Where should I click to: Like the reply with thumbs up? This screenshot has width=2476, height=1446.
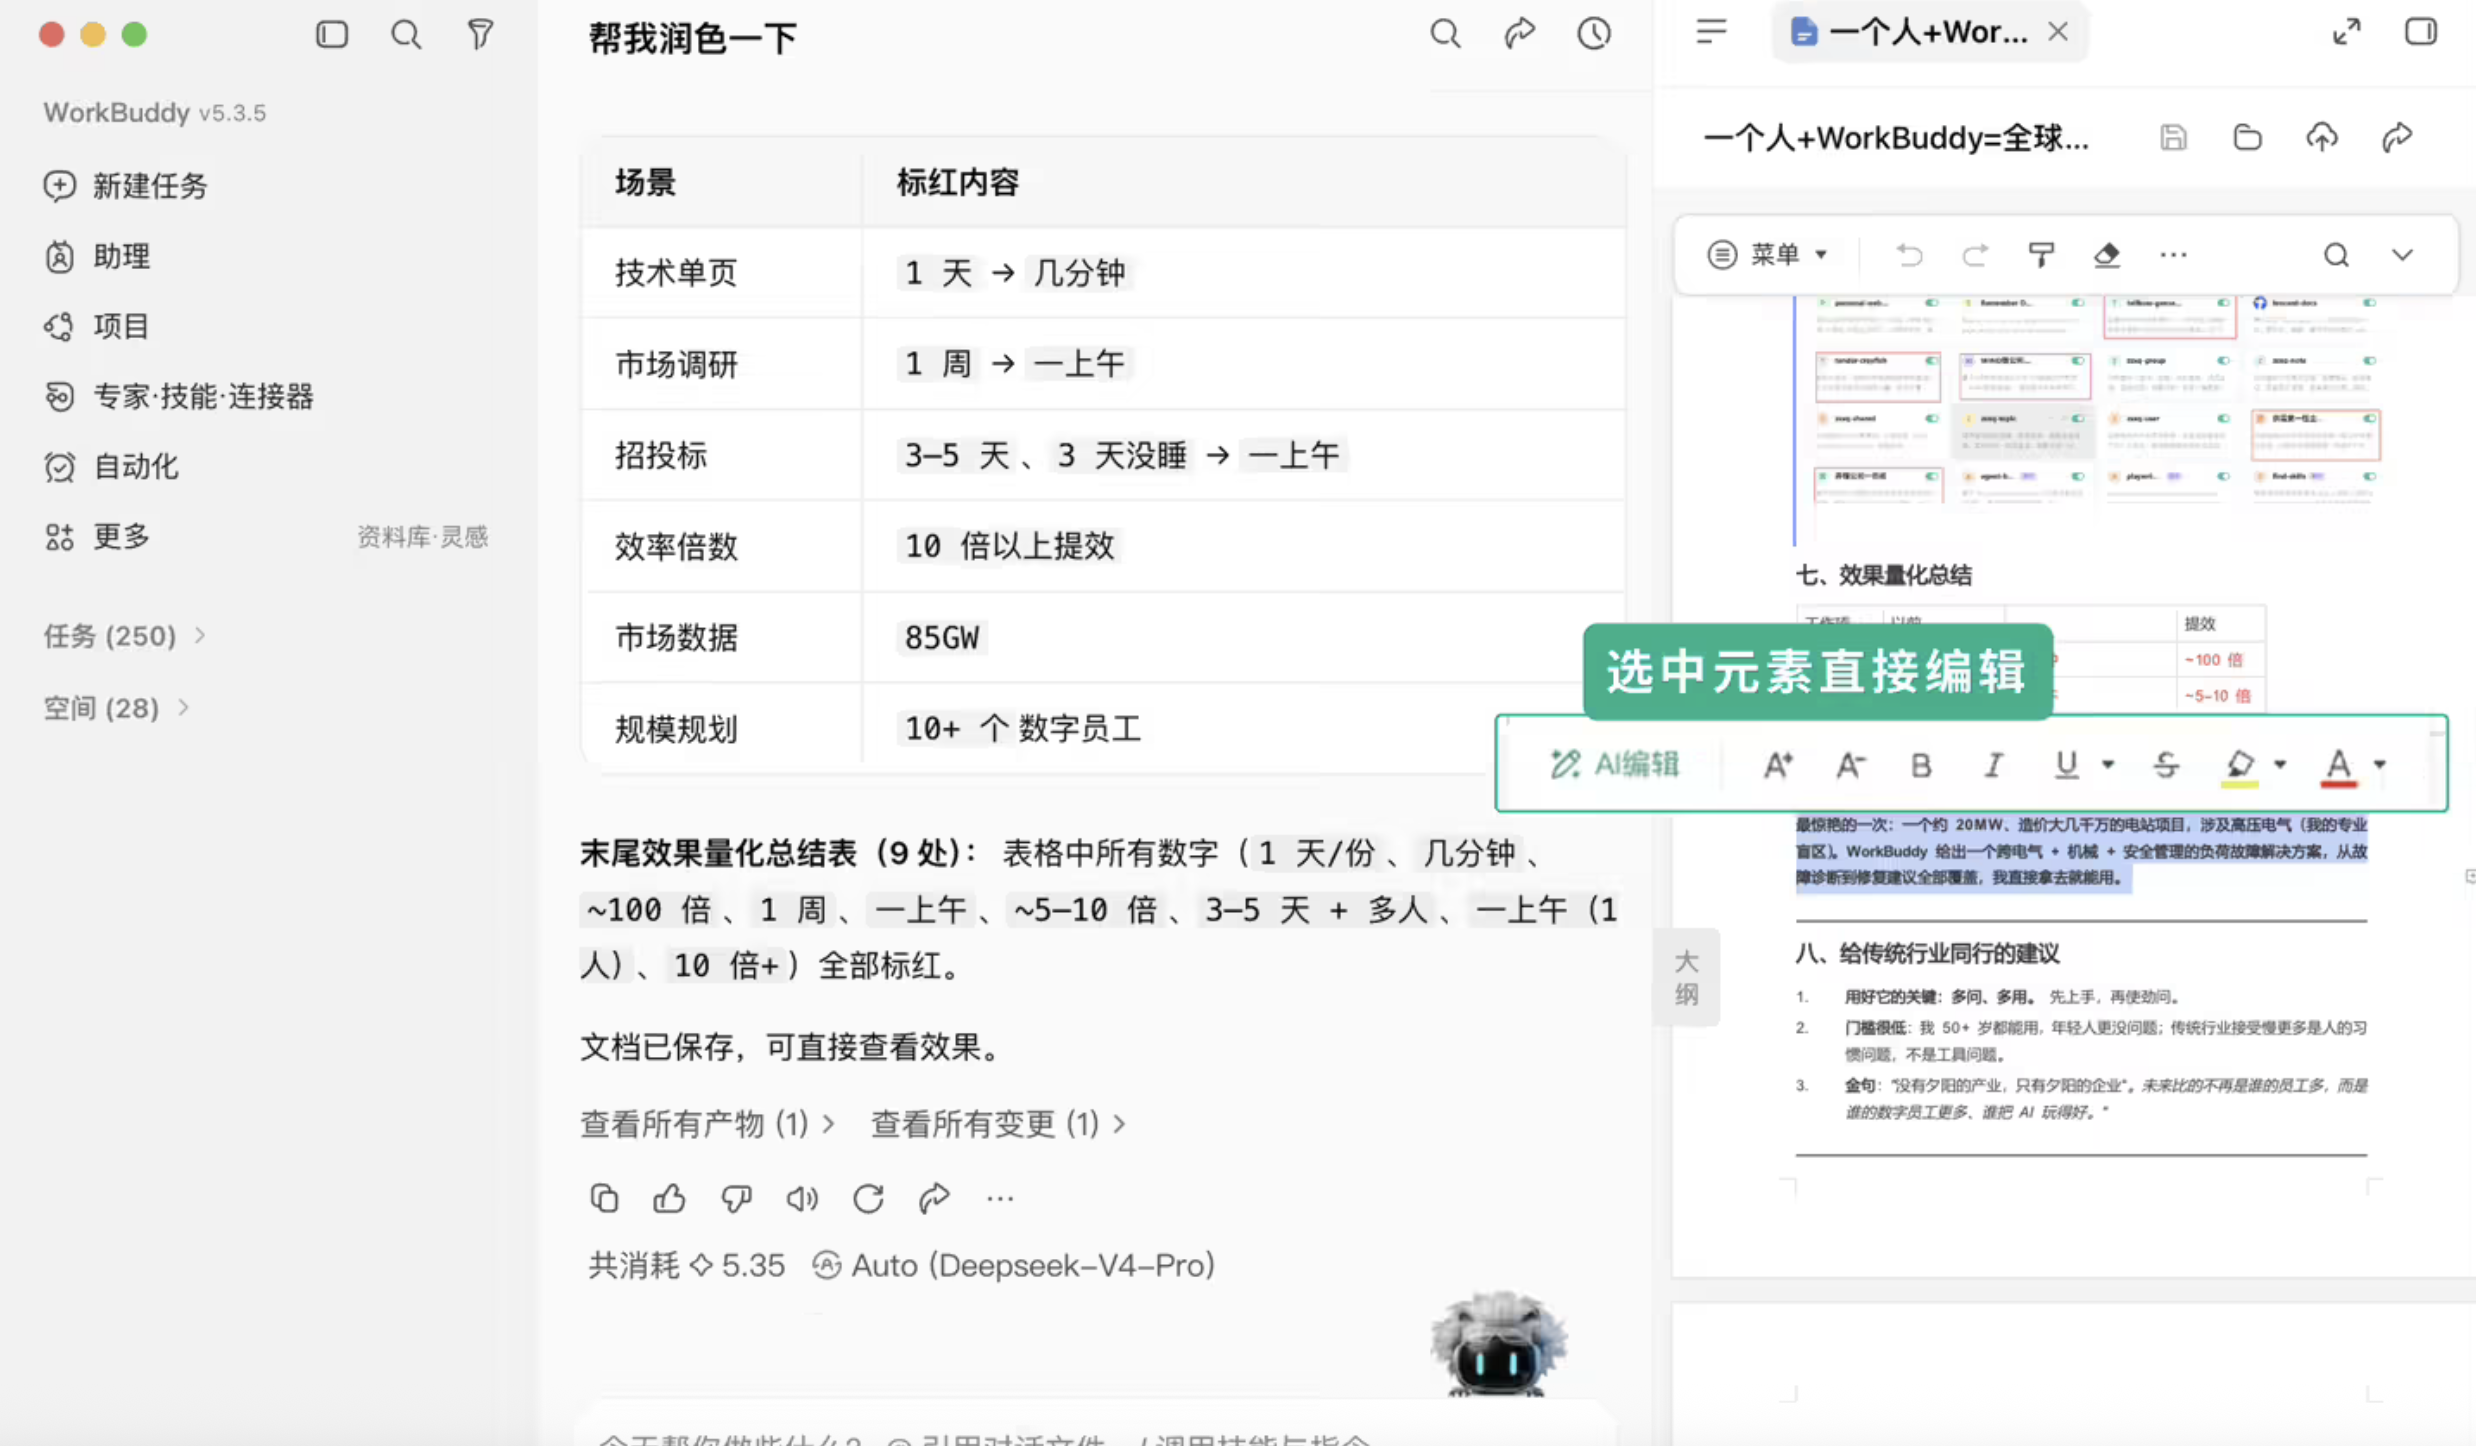click(669, 1197)
